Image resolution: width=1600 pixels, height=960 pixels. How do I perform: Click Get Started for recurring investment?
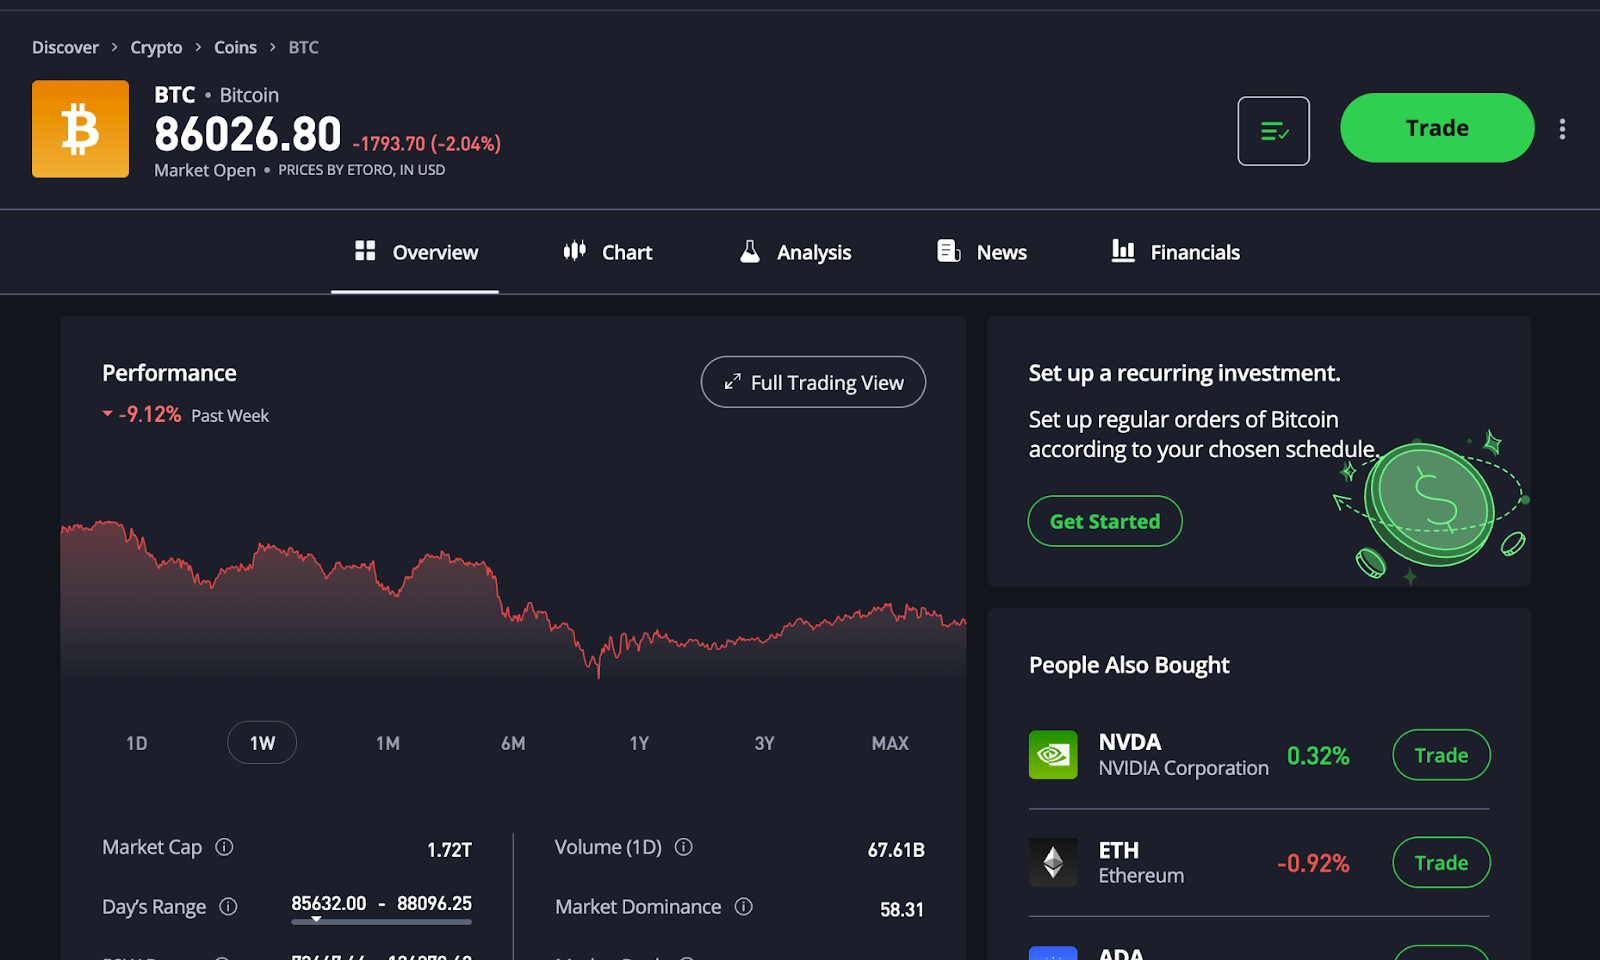(1104, 521)
